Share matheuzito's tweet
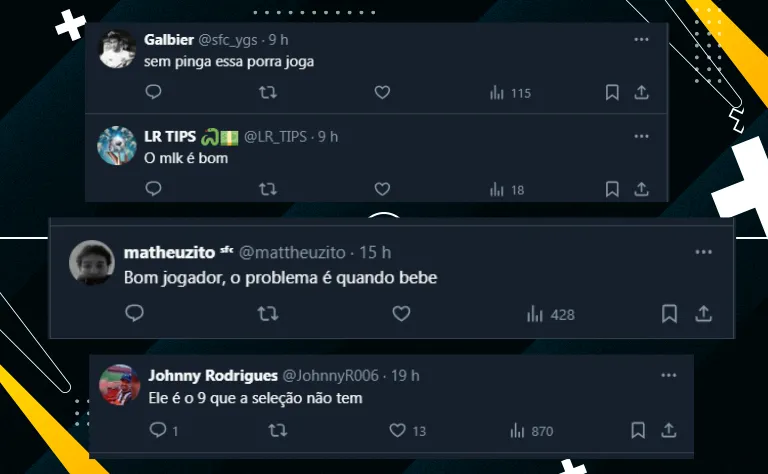Screen dimensions: 768x474 click(703, 313)
